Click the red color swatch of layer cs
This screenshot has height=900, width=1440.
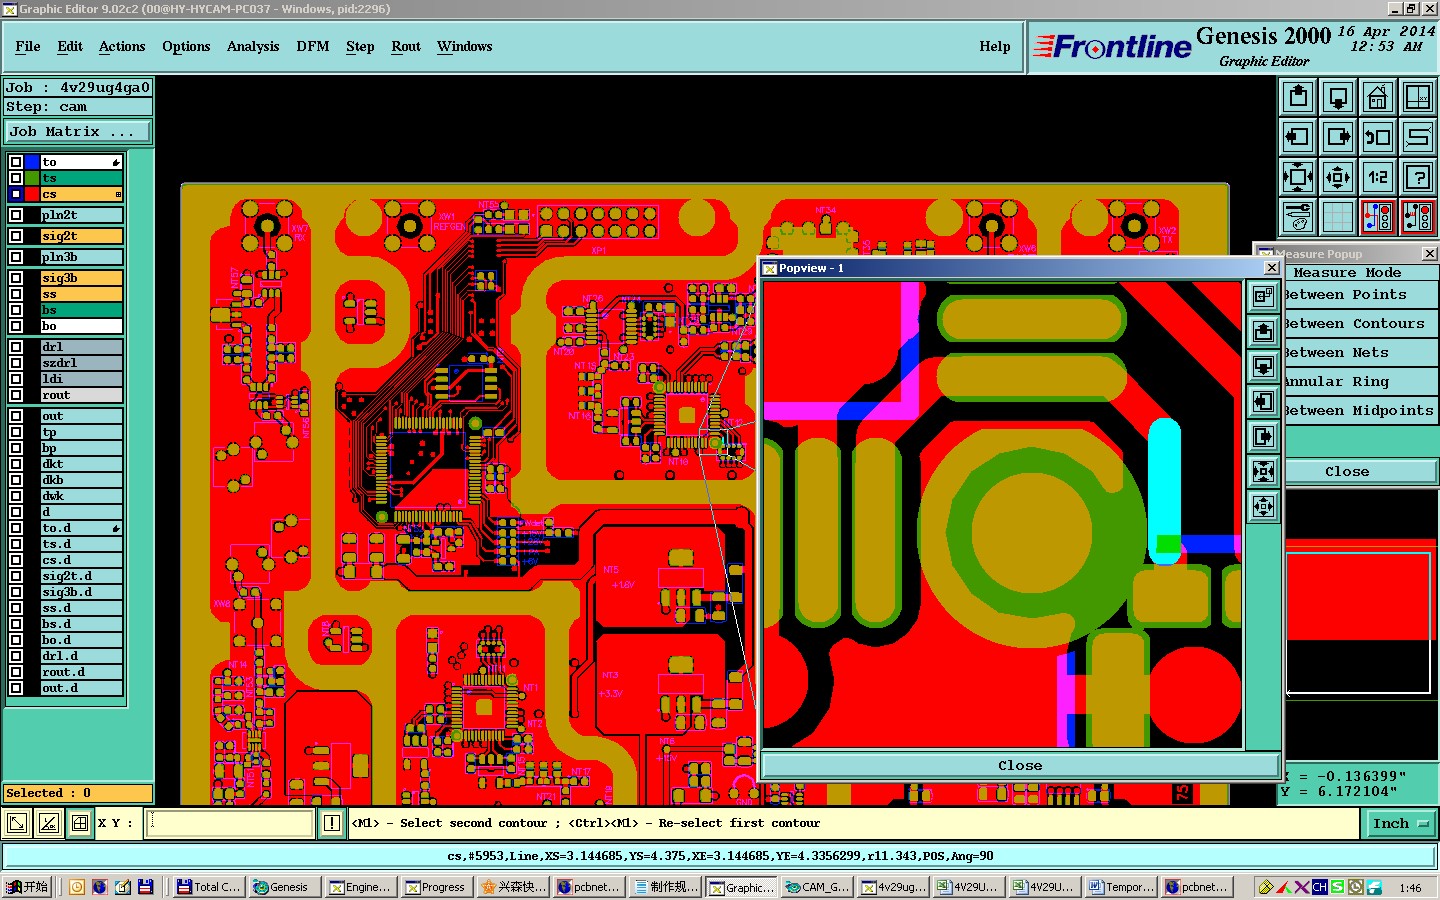(32, 194)
